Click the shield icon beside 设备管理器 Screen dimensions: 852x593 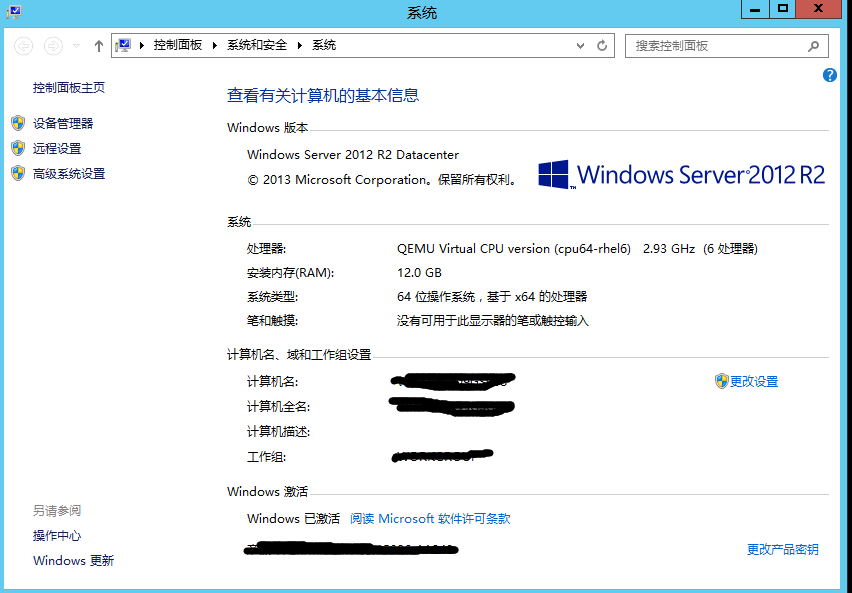(x=18, y=123)
